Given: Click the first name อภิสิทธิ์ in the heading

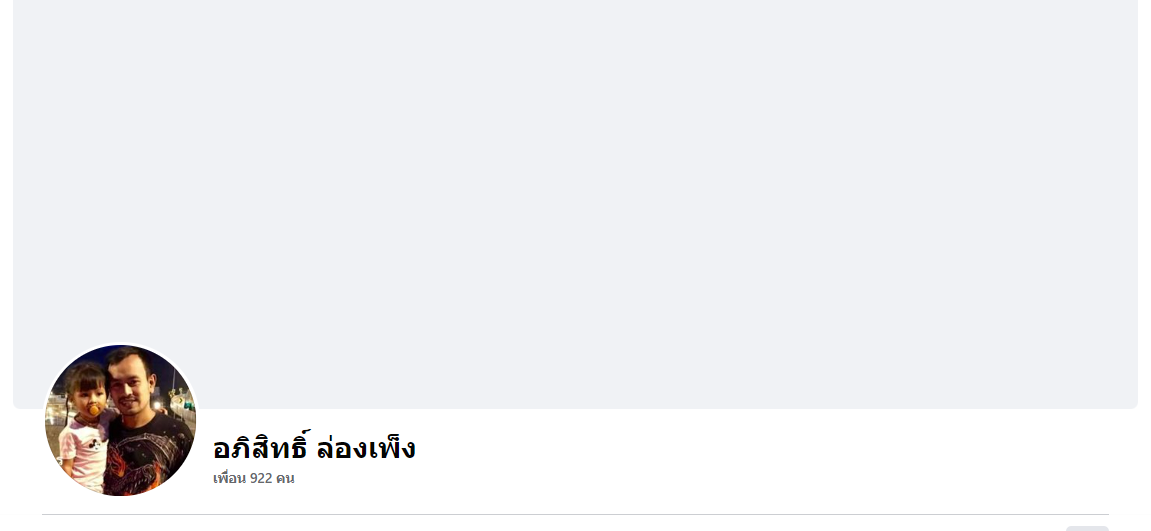Looking at the screenshot, I should click(260, 447).
